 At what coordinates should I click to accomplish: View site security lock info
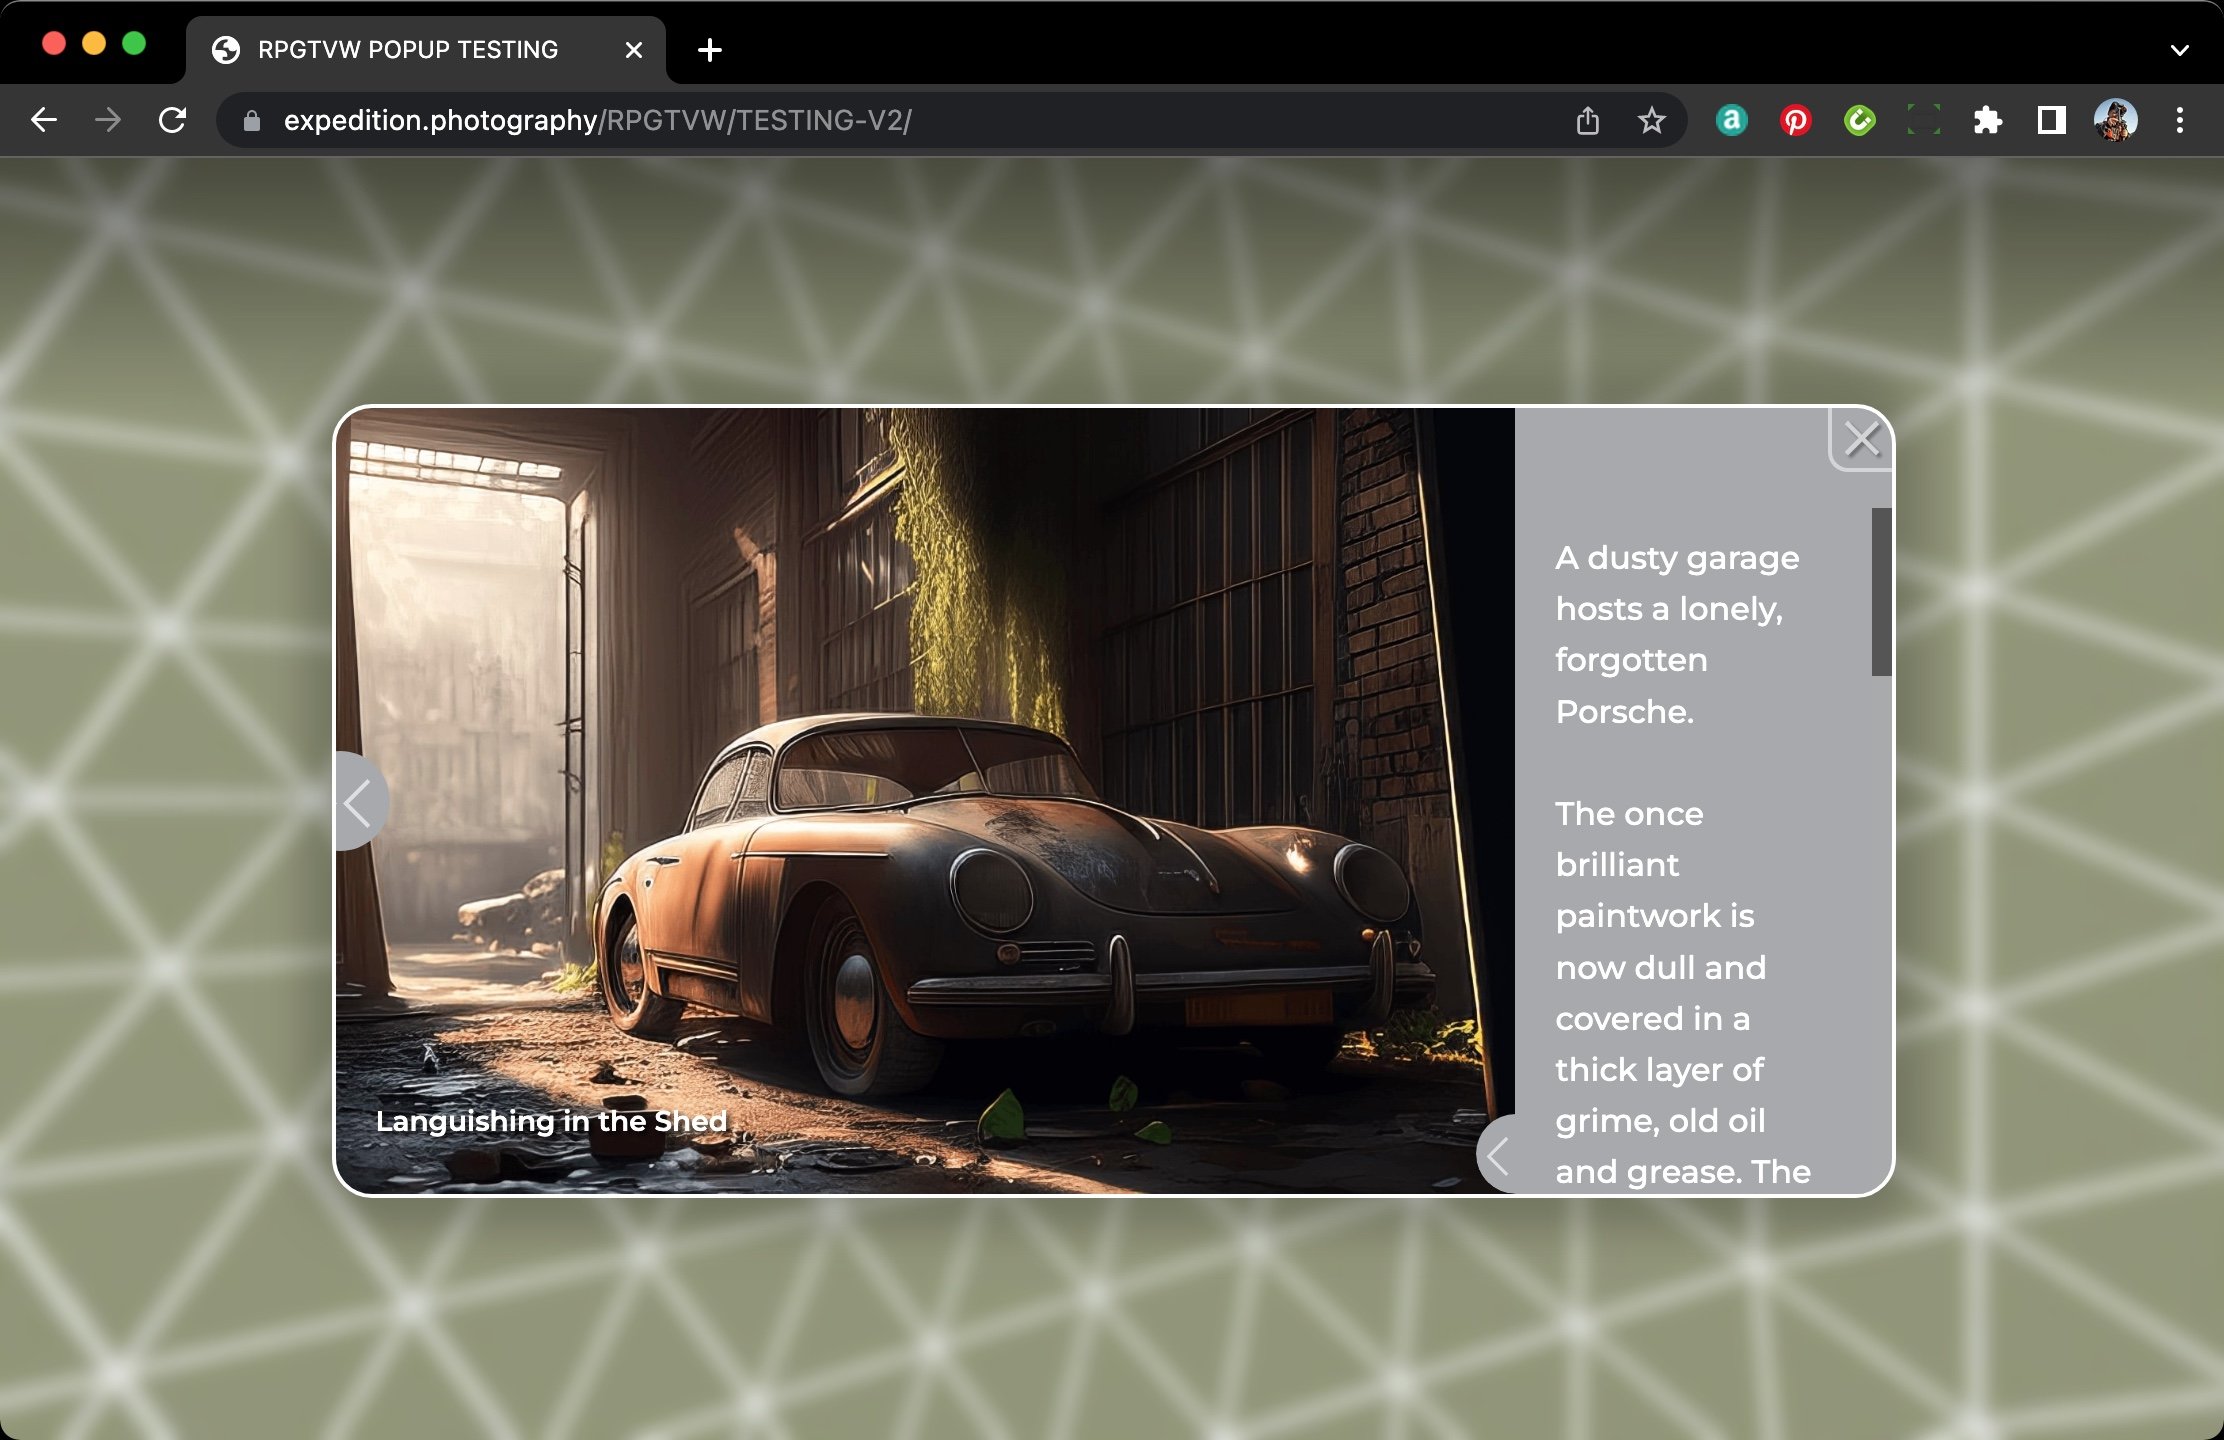pos(252,121)
